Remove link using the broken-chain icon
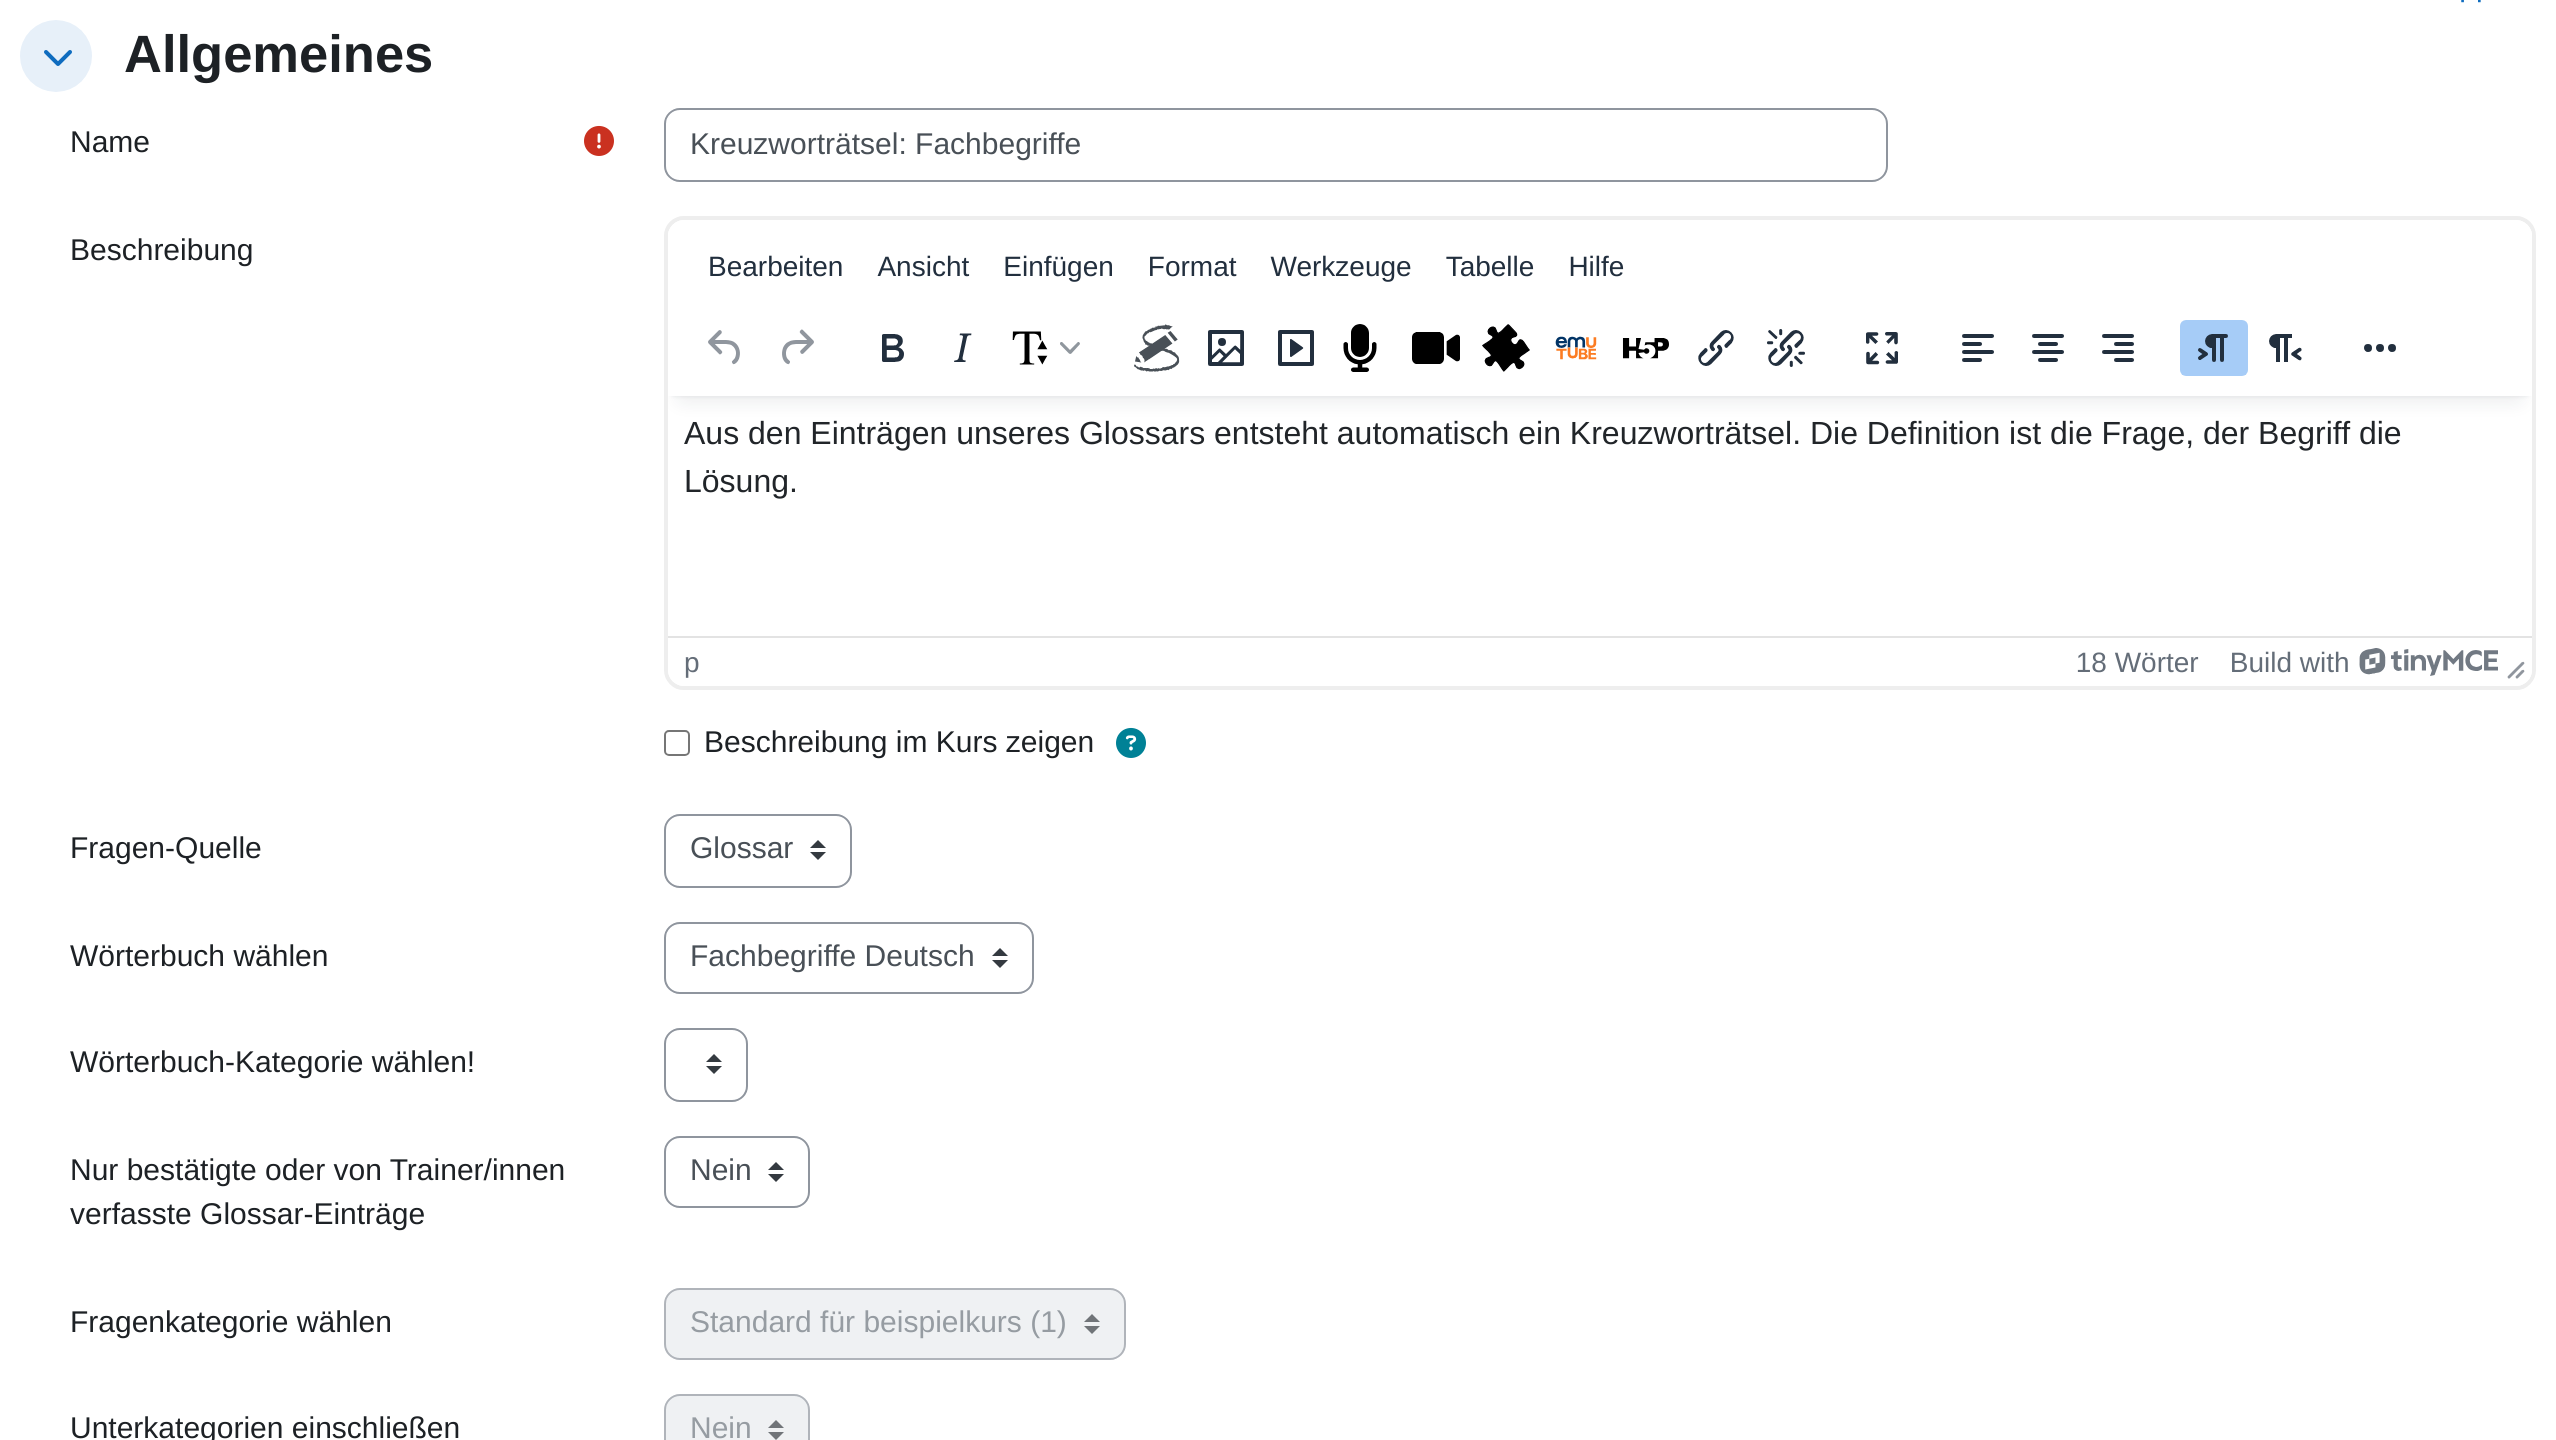 (x=1786, y=348)
